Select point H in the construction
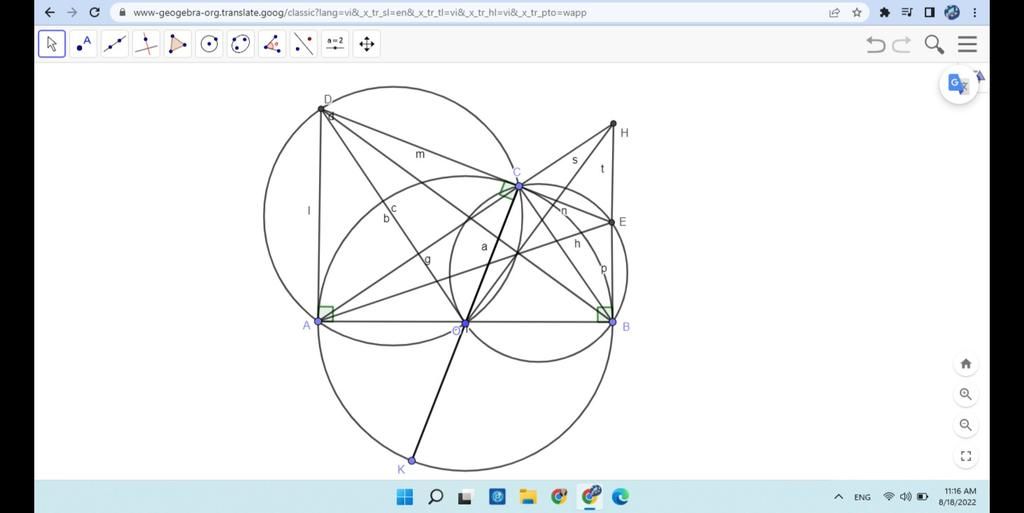The image size is (1024, 513). coord(613,123)
